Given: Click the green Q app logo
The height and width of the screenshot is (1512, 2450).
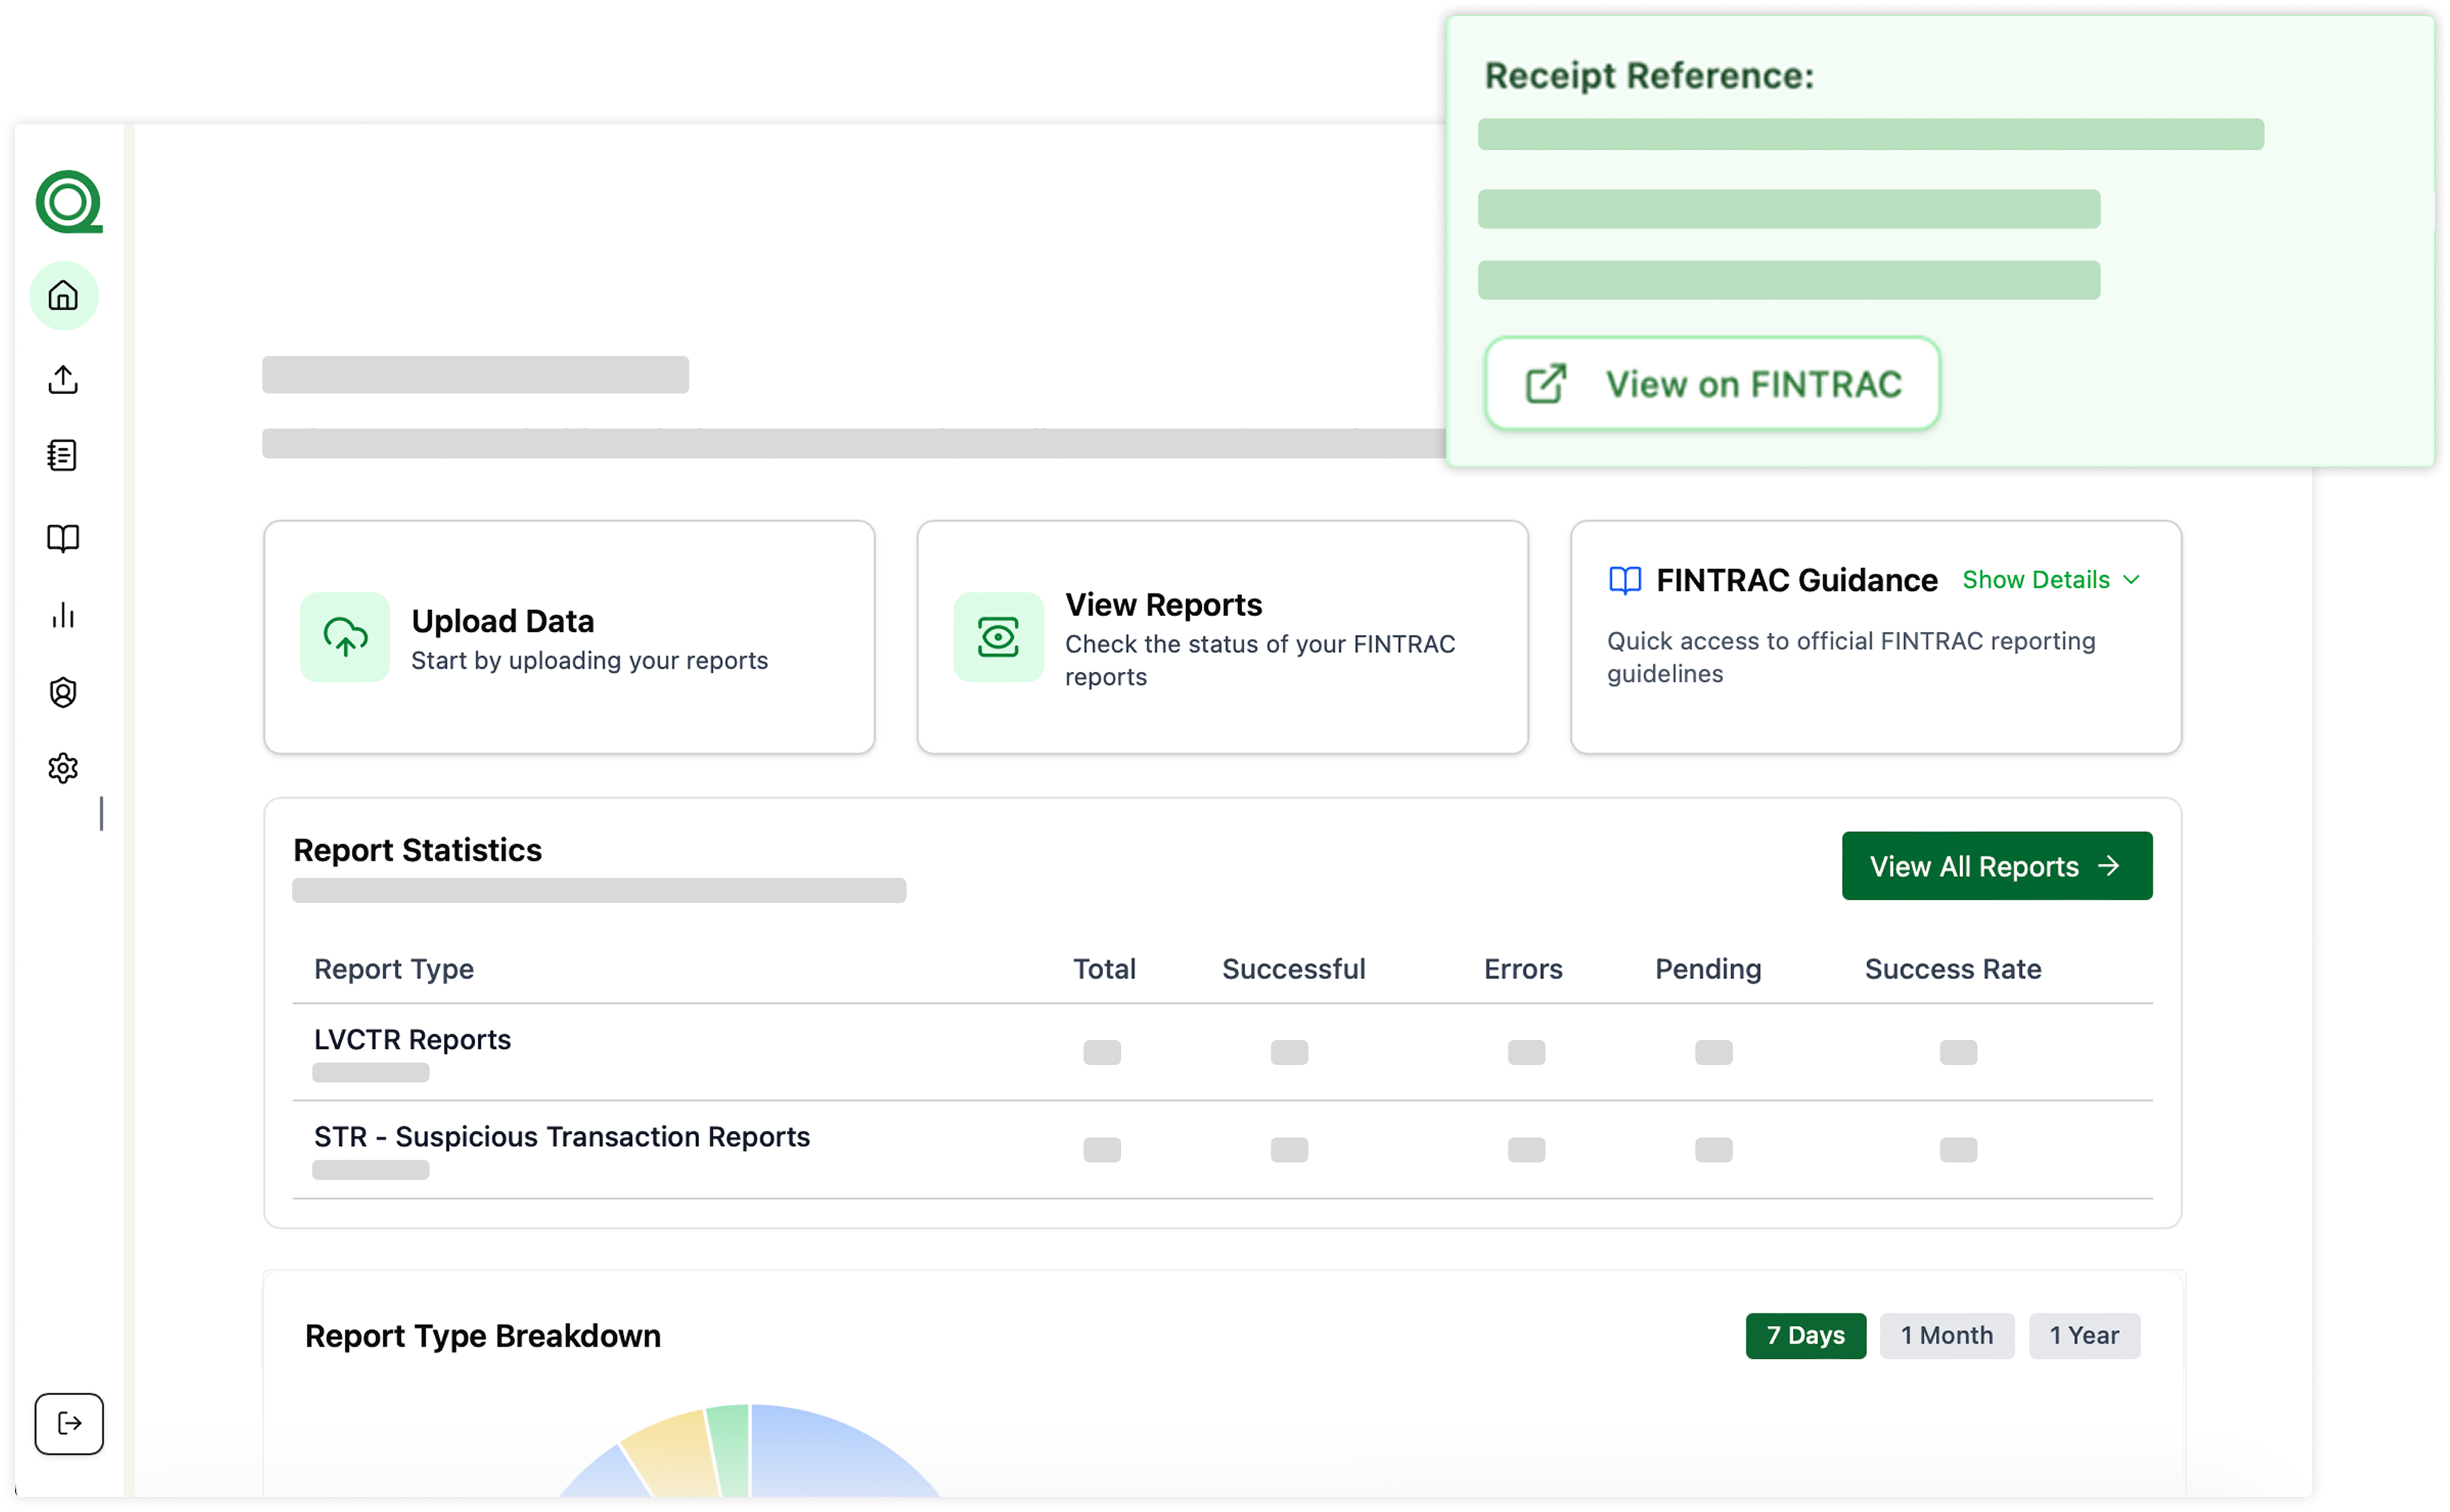Looking at the screenshot, I should pyautogui.click(x=69, y=202).
